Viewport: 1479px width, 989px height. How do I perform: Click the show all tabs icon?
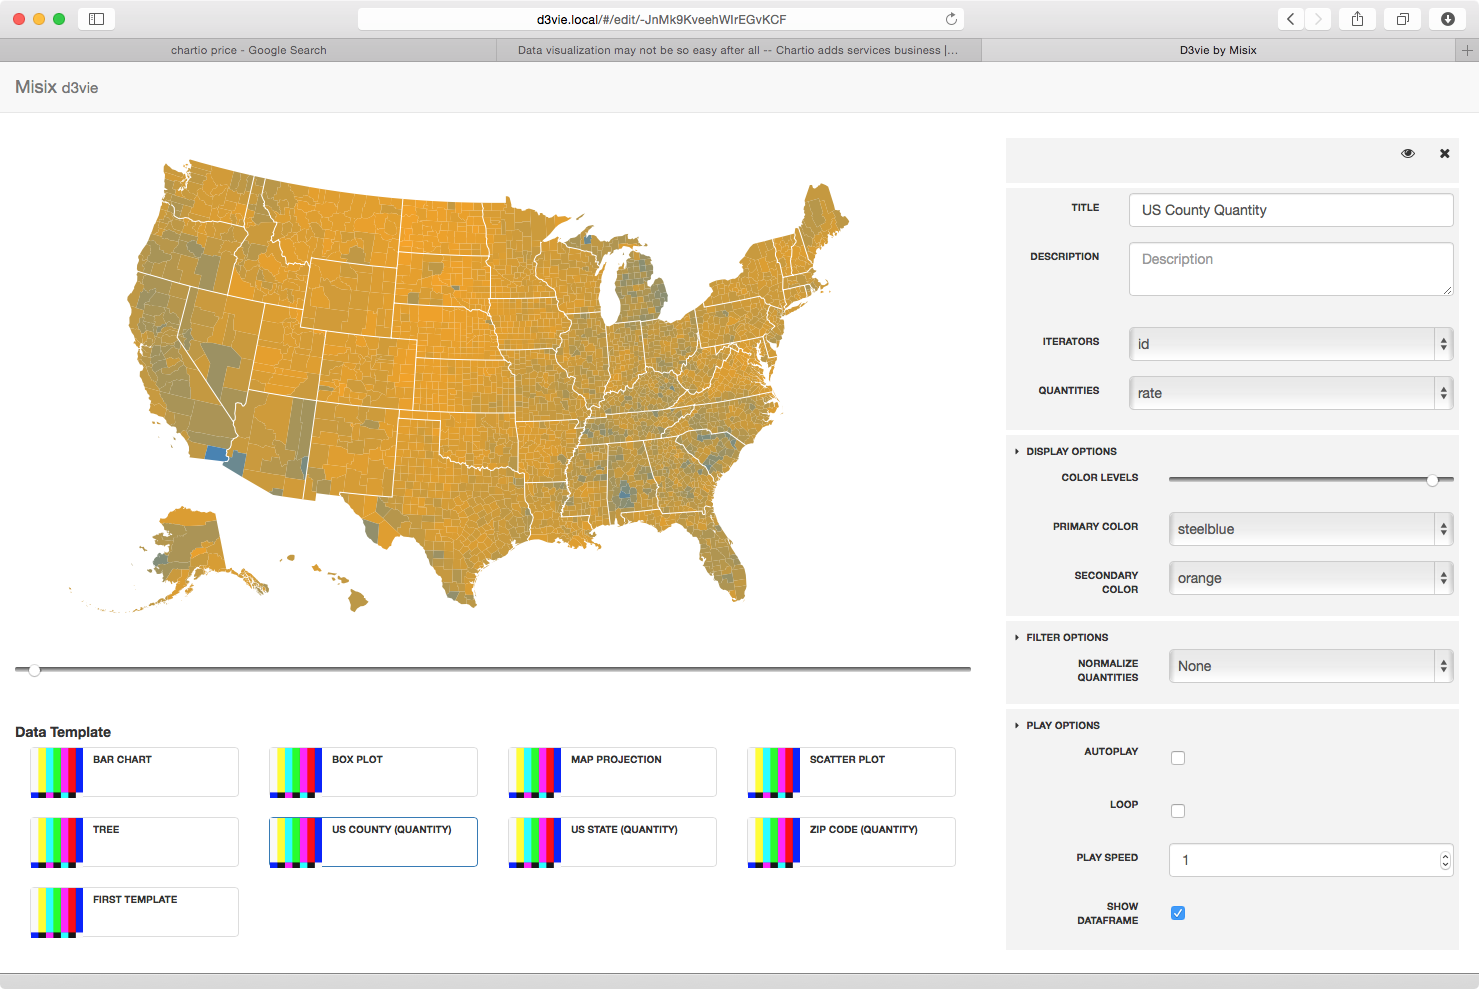click(x=1403, y=19)
